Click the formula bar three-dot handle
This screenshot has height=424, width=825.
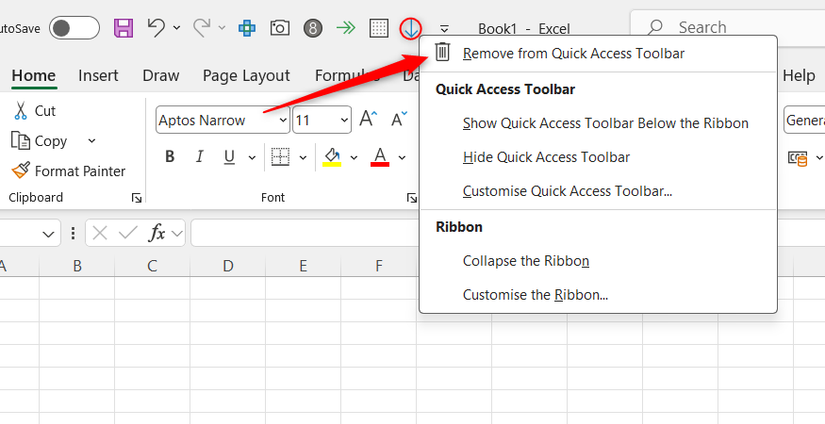[73, 233]
